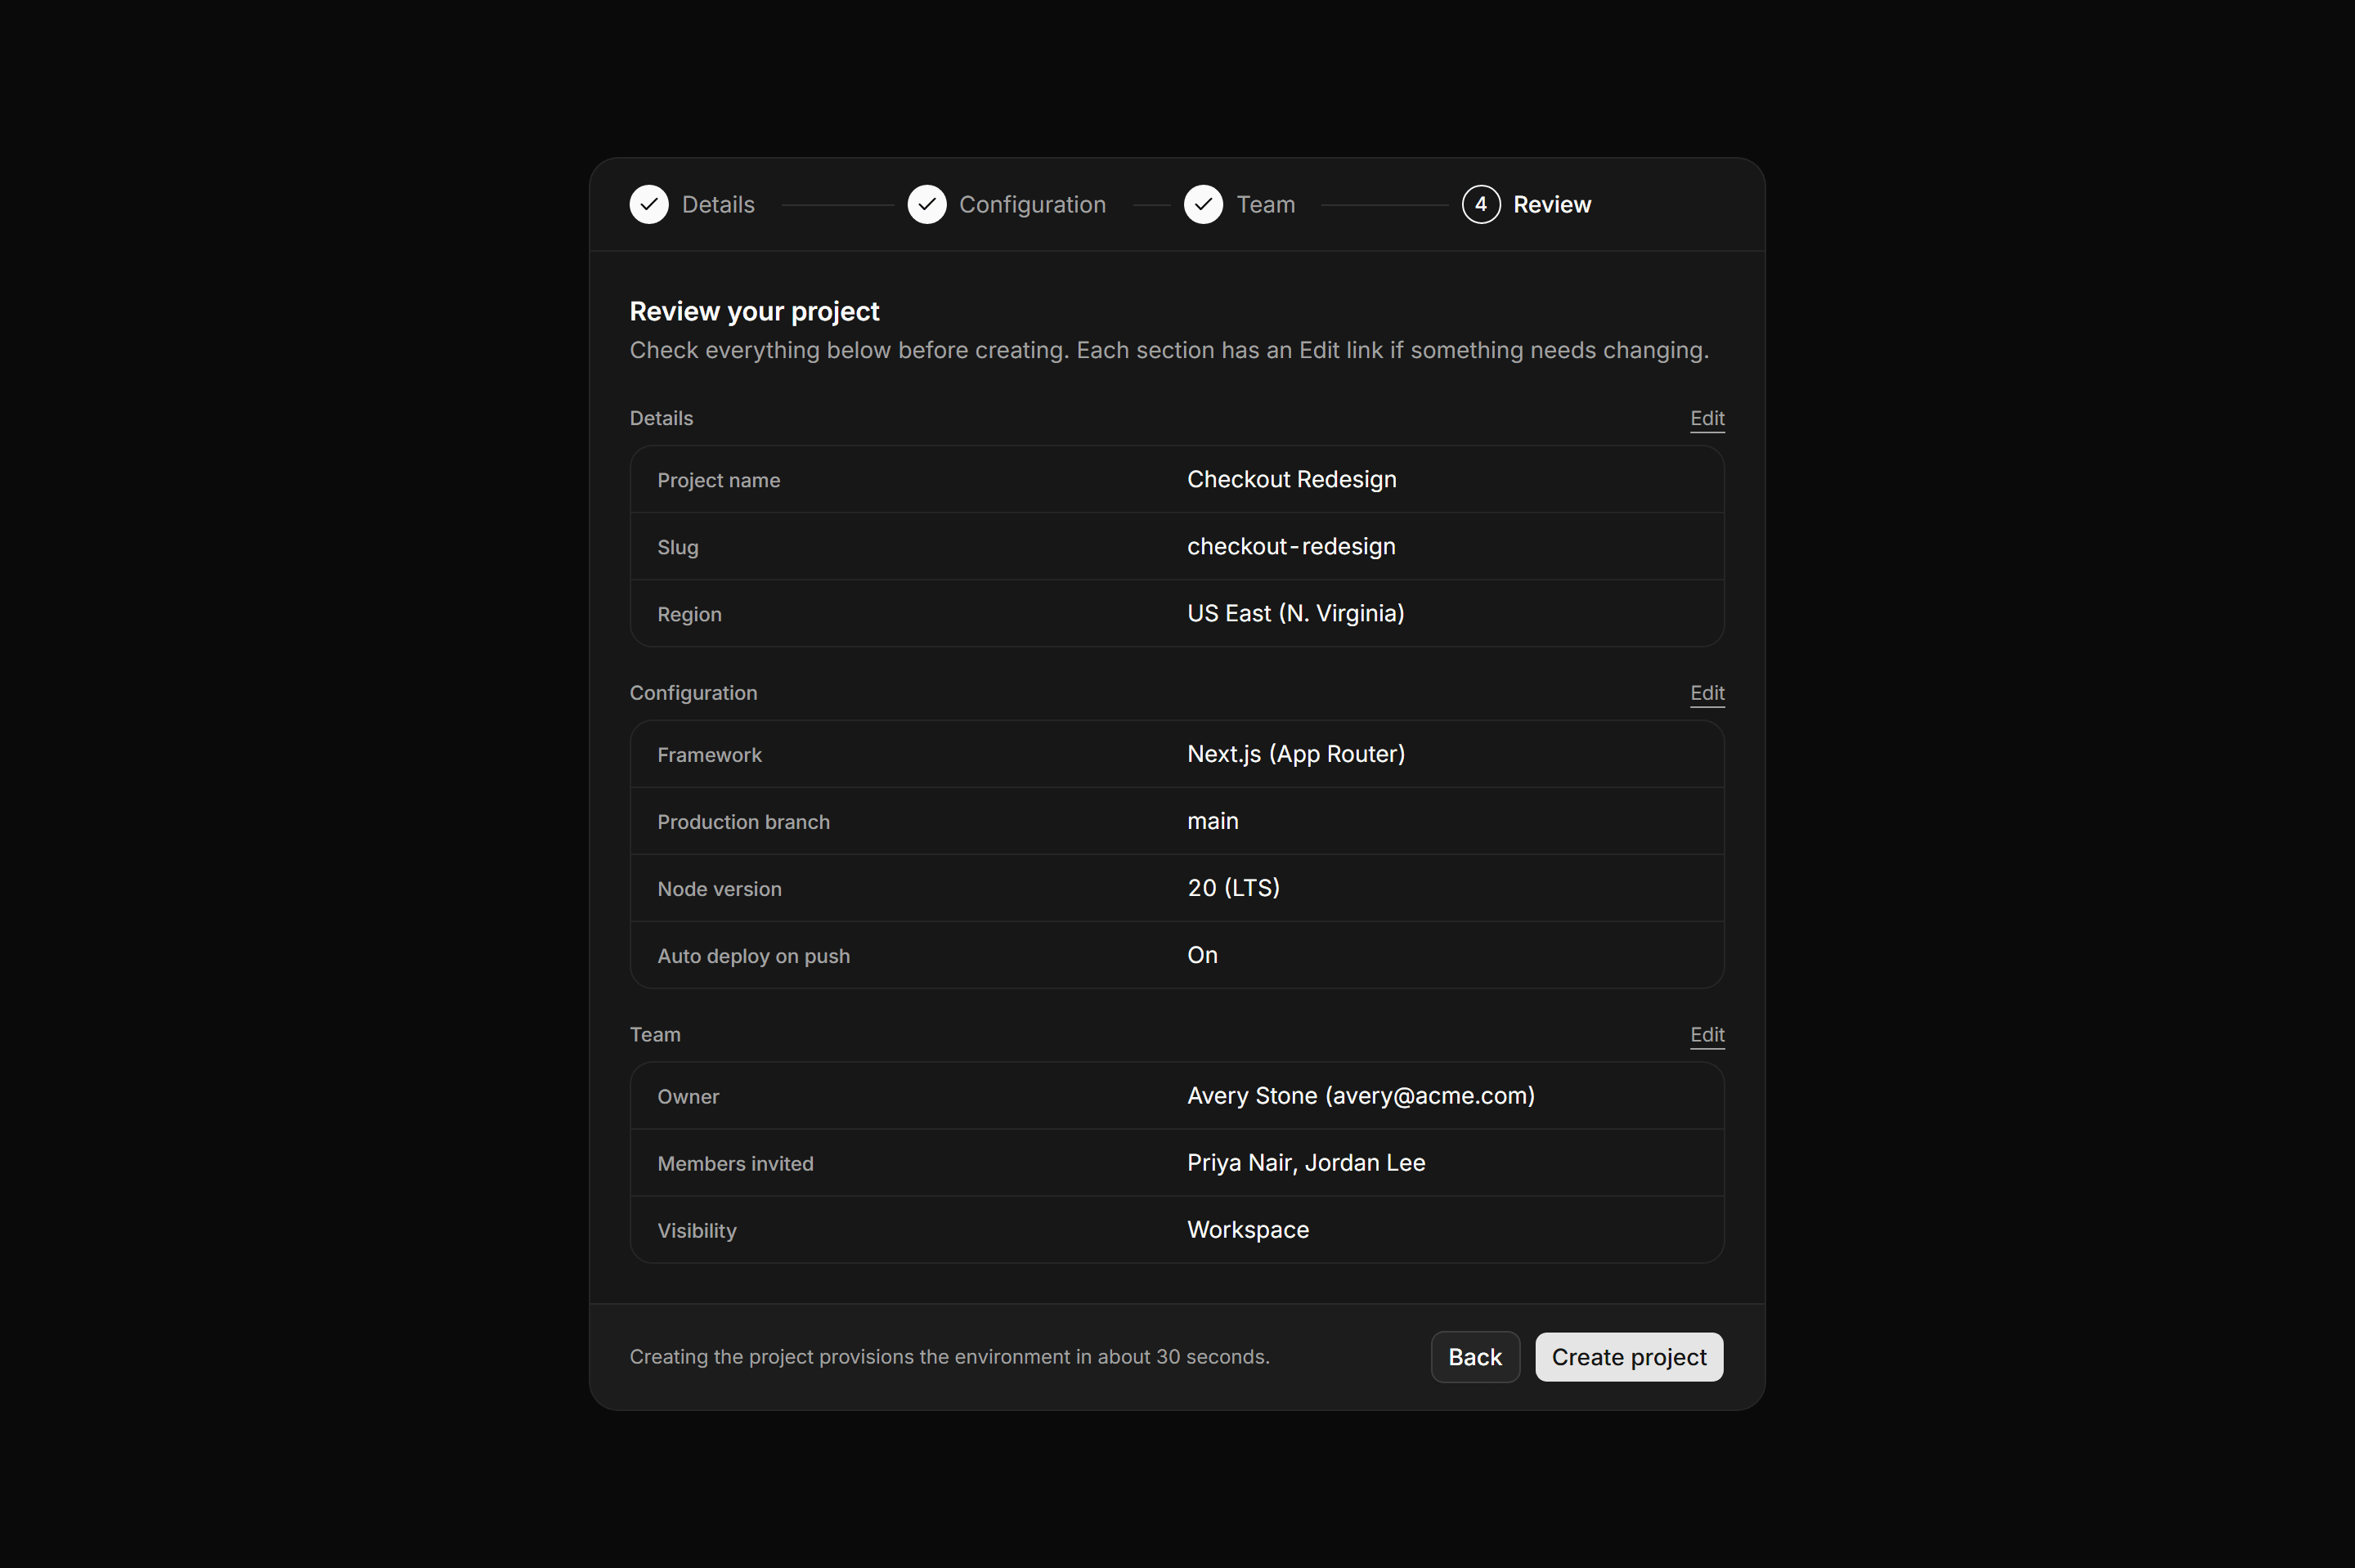Click the 'Checkout Redesign' project name value
2355x1568 pixels.
(x=1291, y=480)
